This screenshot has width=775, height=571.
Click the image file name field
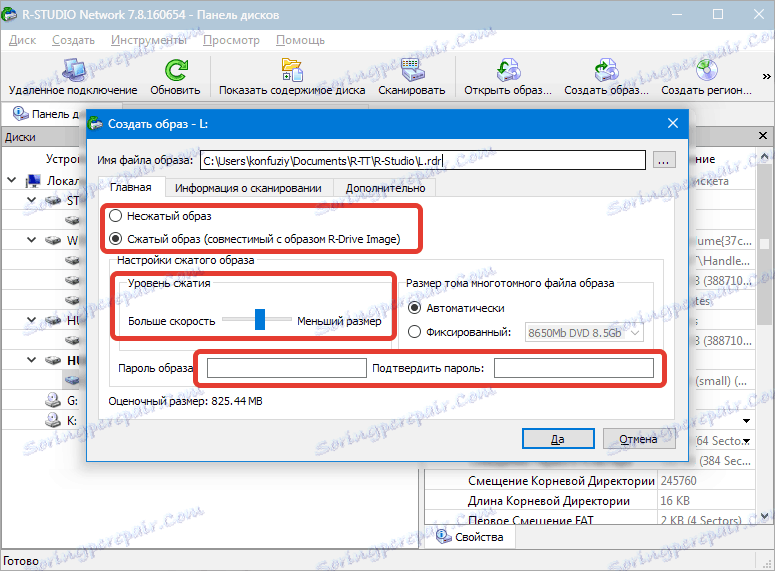[423, 160]
